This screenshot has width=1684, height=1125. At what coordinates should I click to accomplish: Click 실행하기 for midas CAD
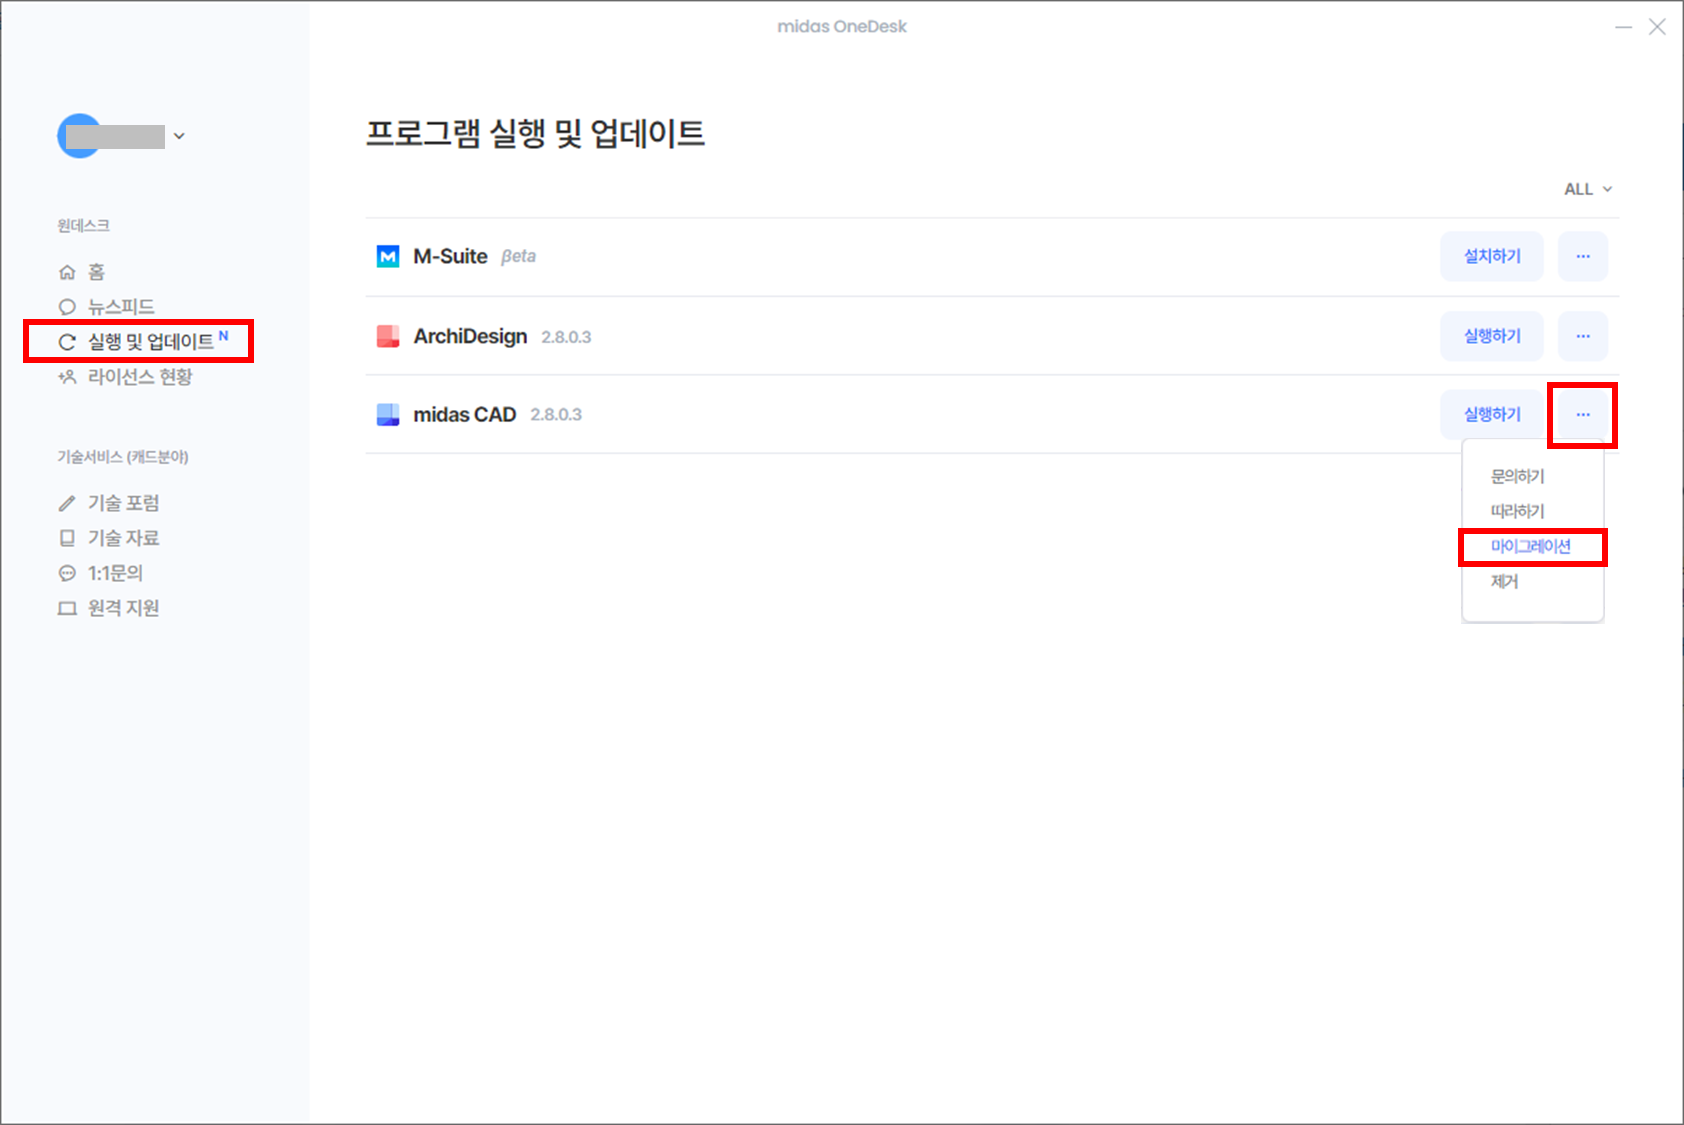(x=1492, y=414)
